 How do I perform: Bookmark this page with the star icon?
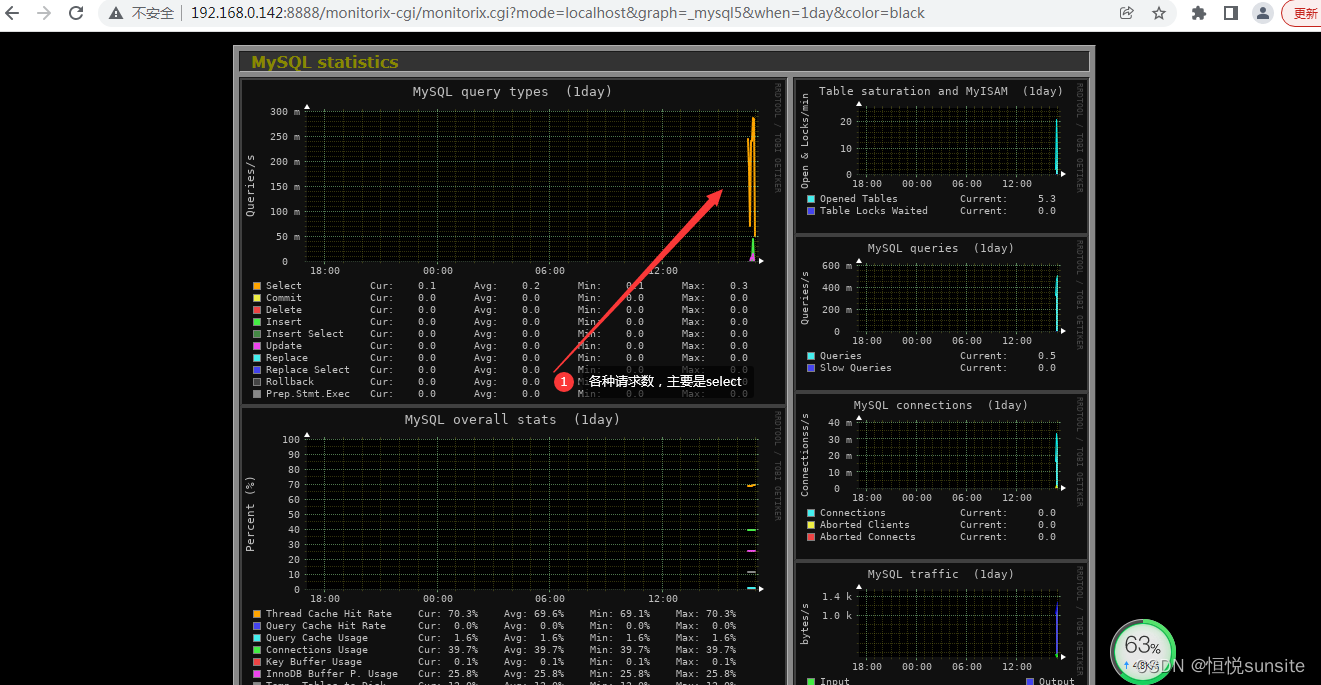[x=1159, y=13]
